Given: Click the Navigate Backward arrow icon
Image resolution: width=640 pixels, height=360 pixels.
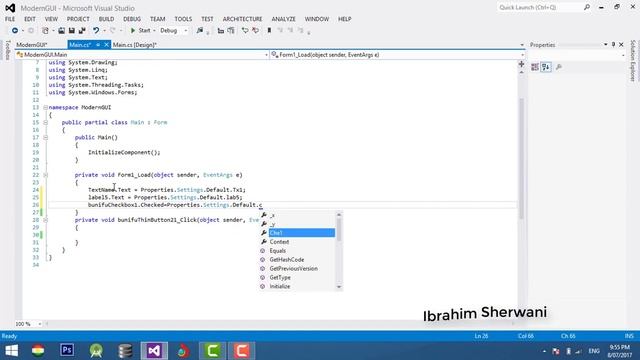Looking at the screenshot, I should click(x=15, y=31).
